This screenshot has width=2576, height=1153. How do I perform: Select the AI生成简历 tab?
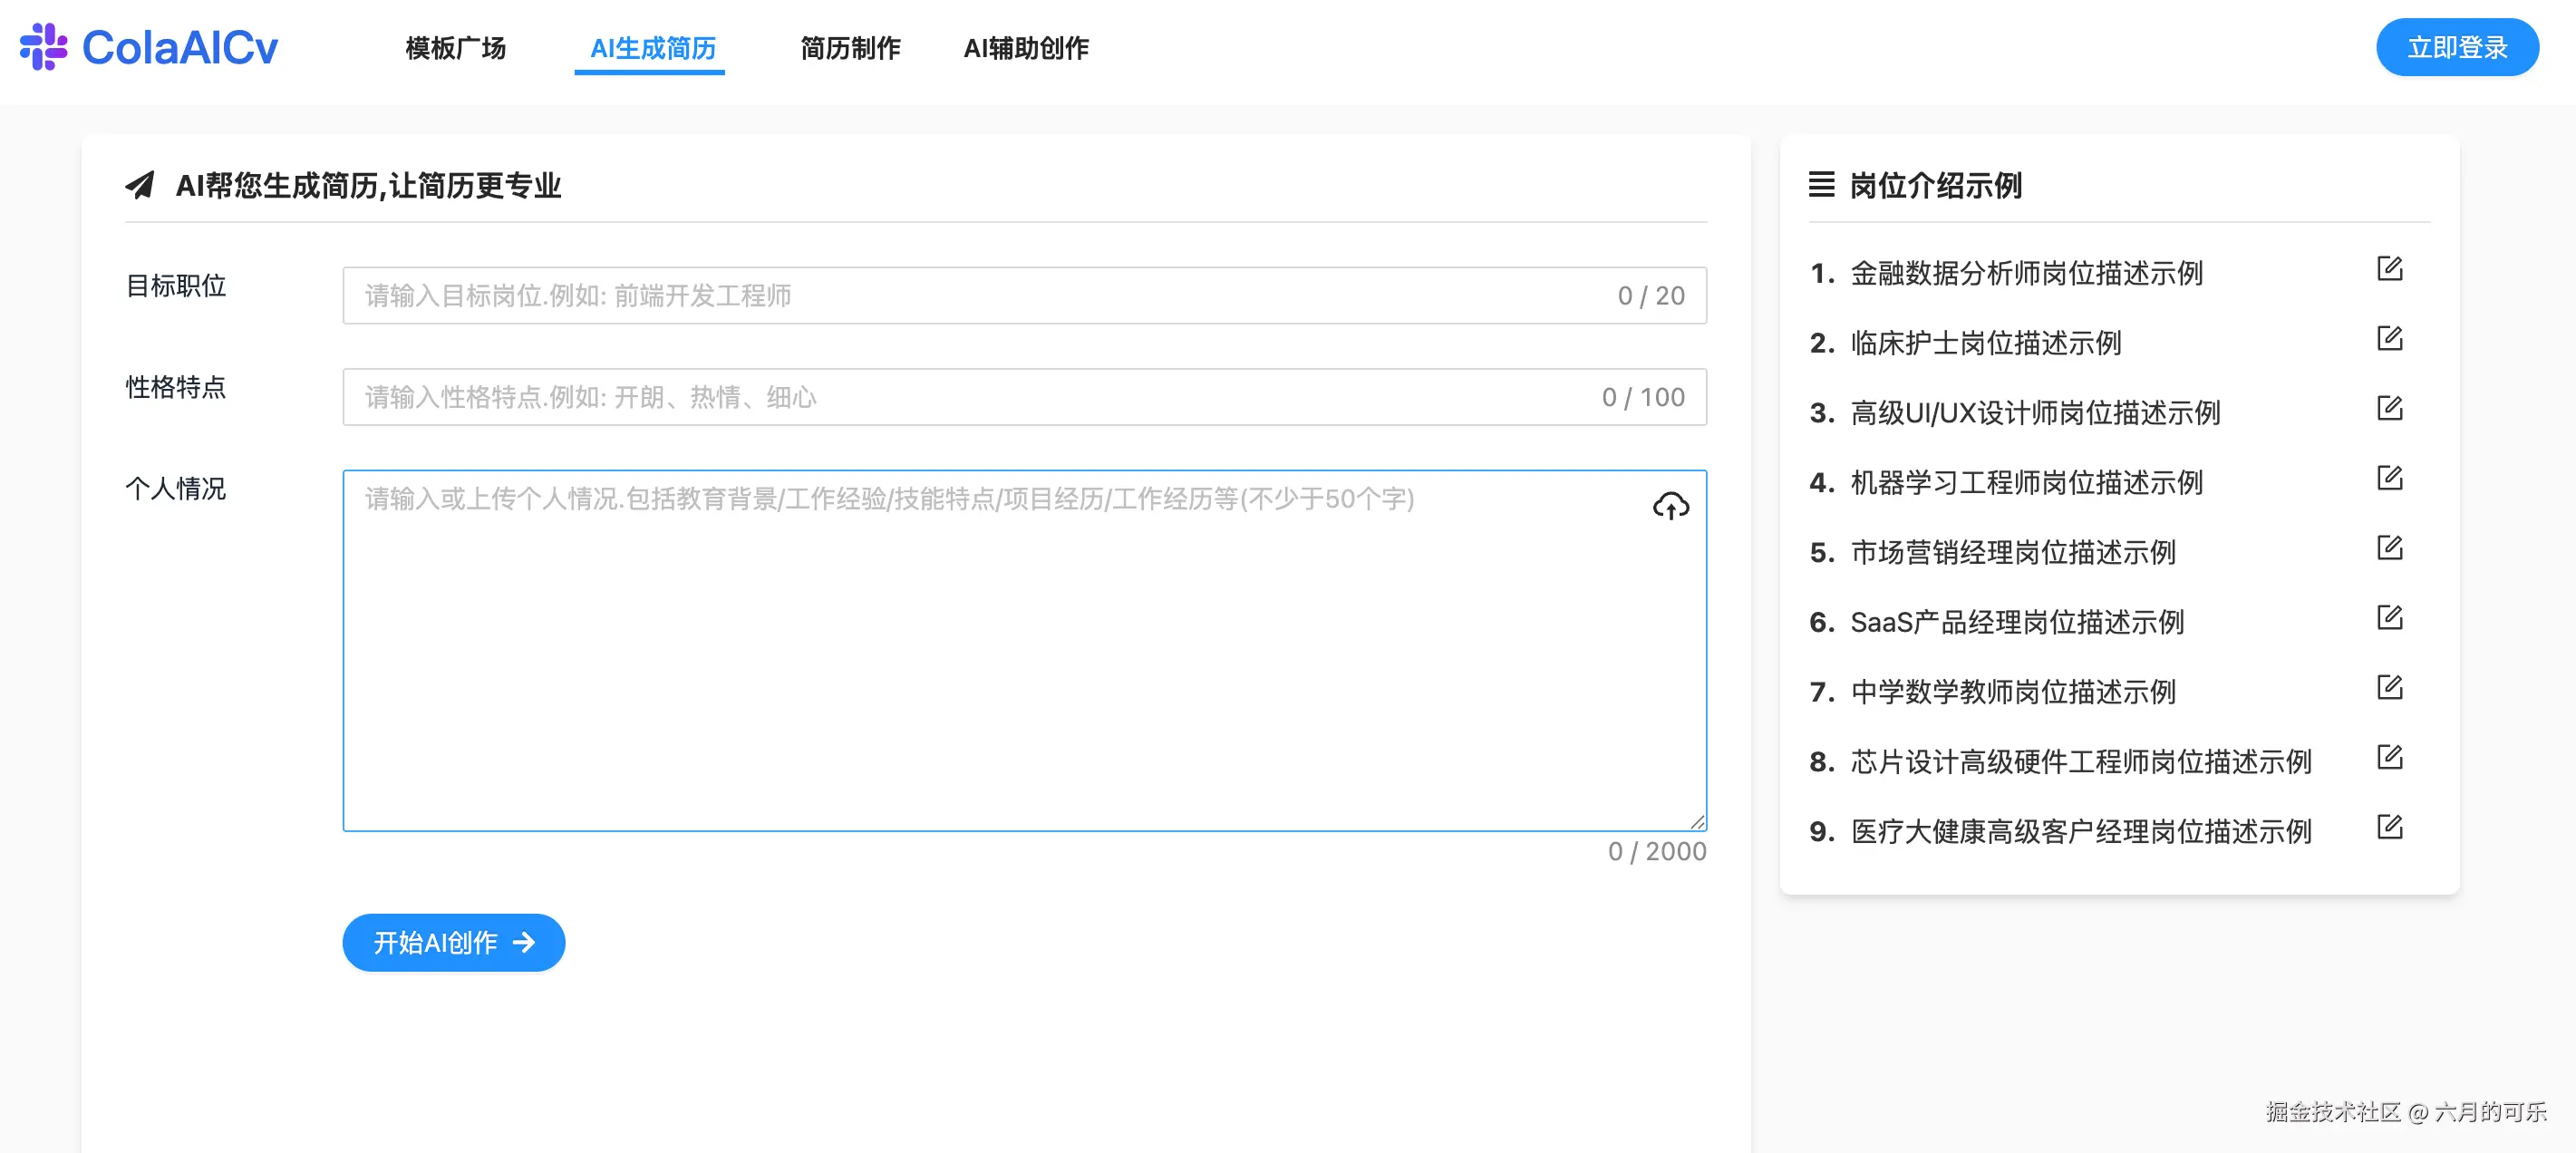pyautogui.click(x=652, y=48)
